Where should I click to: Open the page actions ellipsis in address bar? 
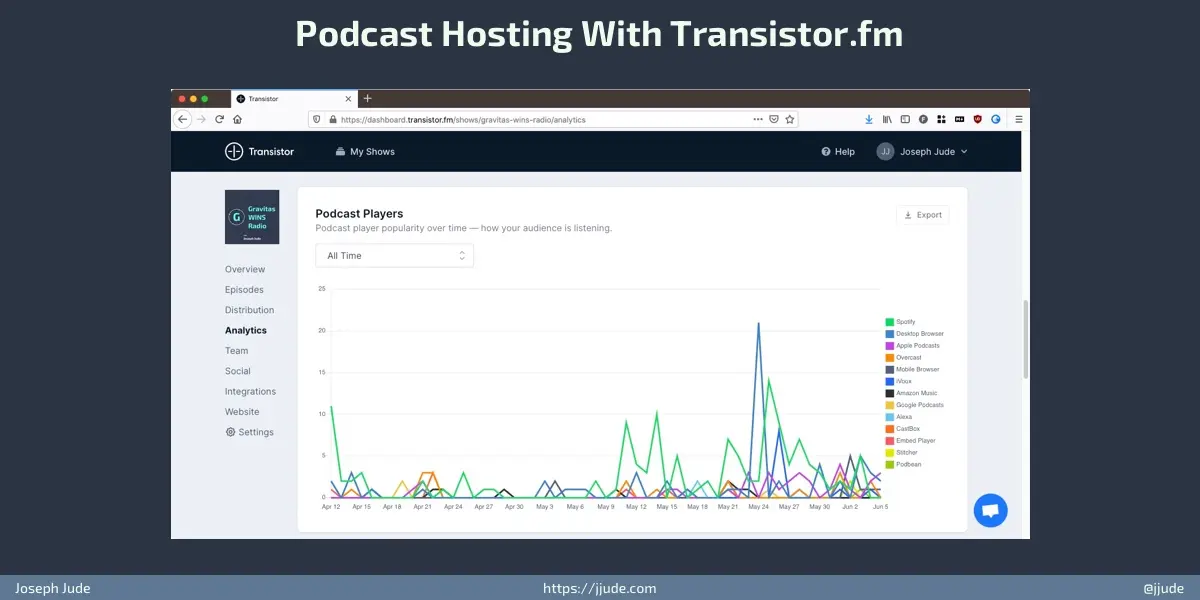(757, 119)
